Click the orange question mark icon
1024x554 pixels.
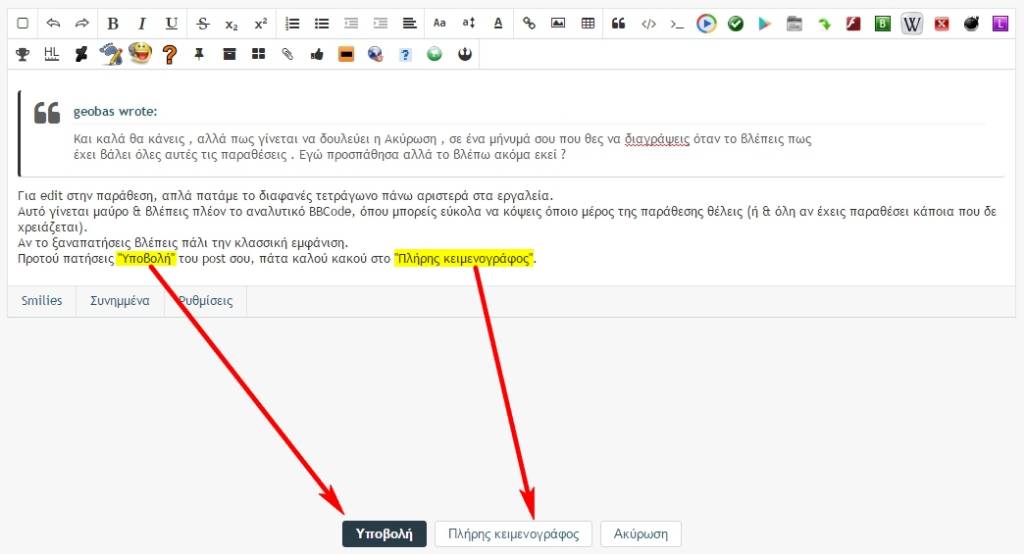point(170,54)
